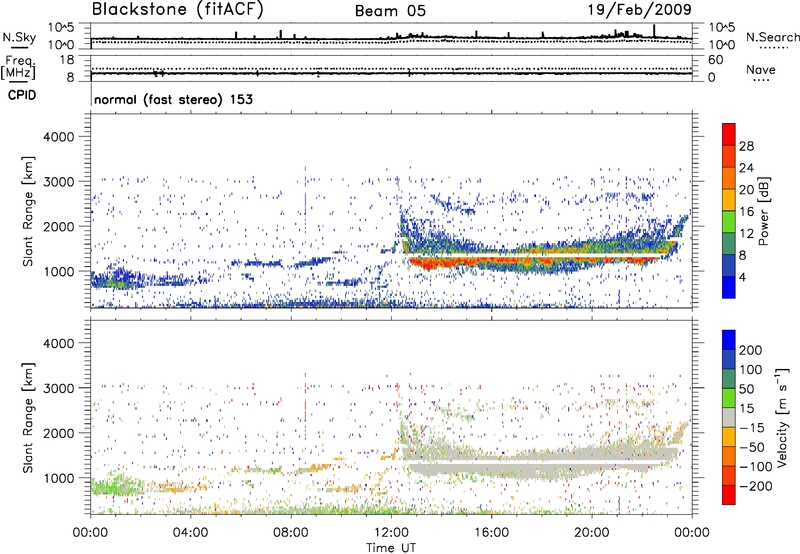Click the "4" power colorbar label
The width and height of the screenshot is (800, 554).
click(743, 278)
